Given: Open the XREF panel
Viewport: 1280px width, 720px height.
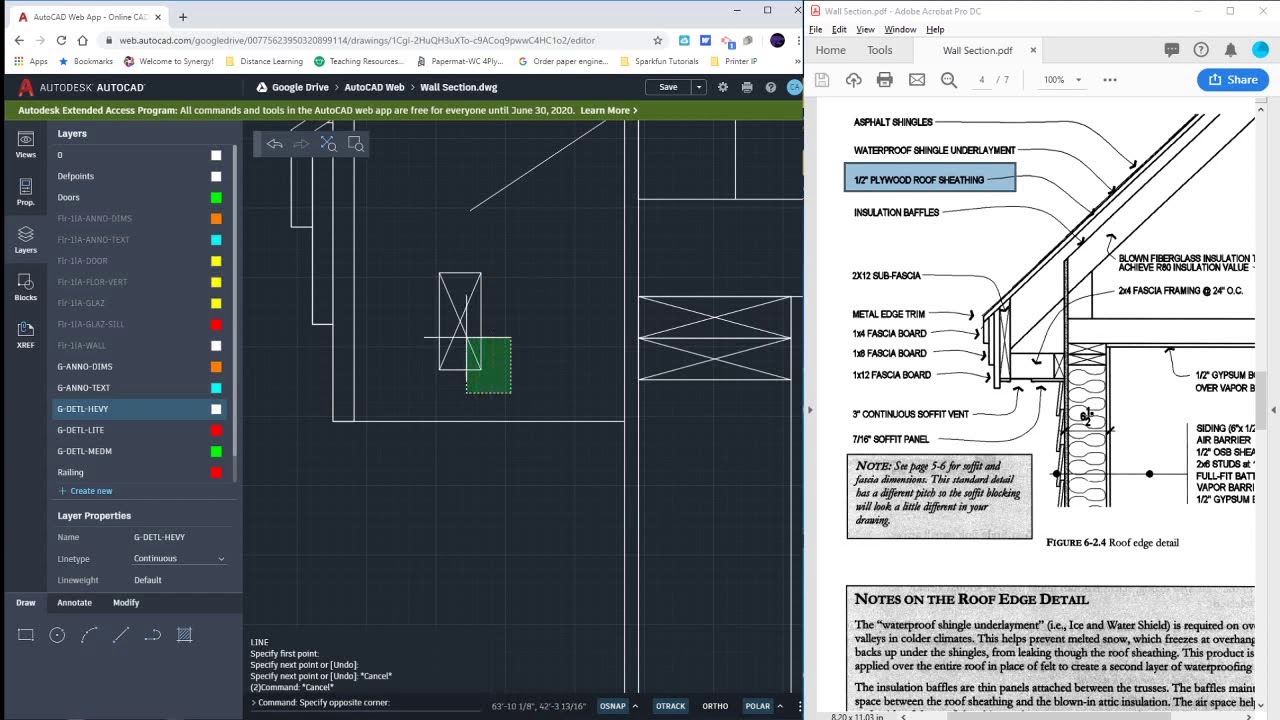Looking at the screenshot, I should click(26, 335).
